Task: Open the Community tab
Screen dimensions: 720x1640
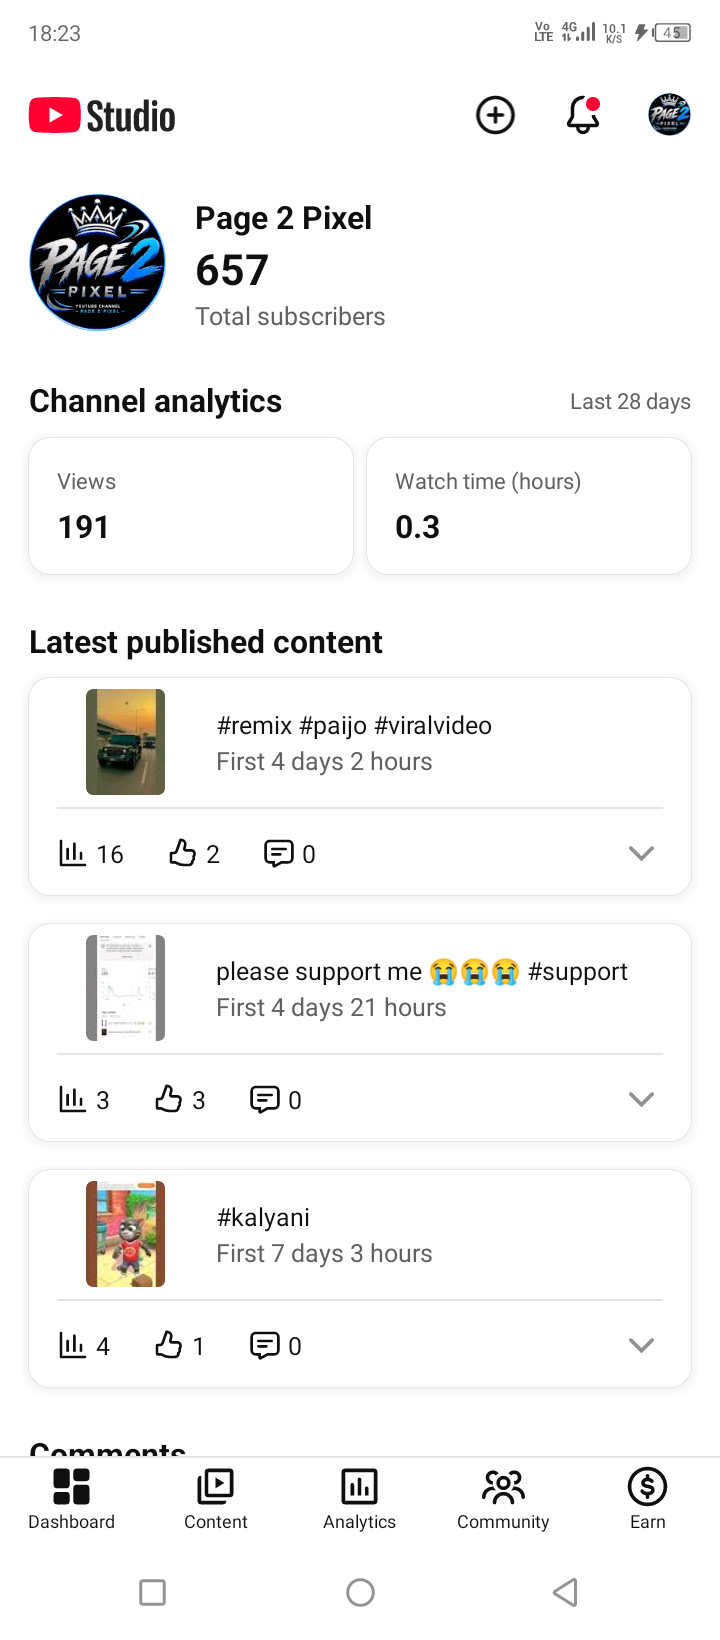Action: tap(503, 1498)
